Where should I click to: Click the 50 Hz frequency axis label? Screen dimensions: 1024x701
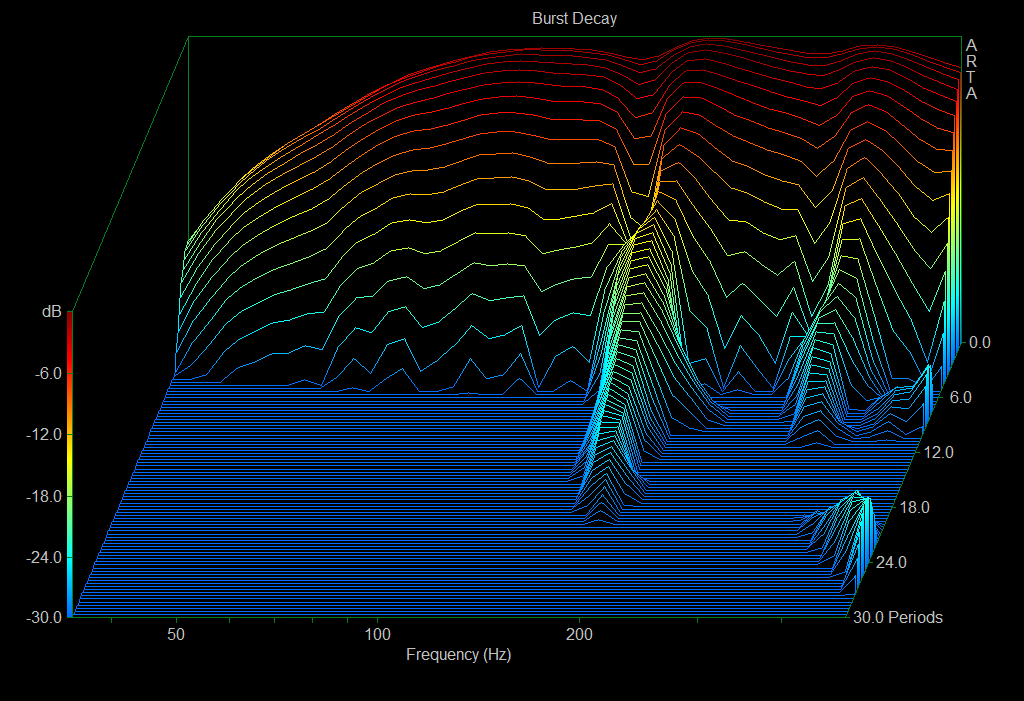pos(177,635)
